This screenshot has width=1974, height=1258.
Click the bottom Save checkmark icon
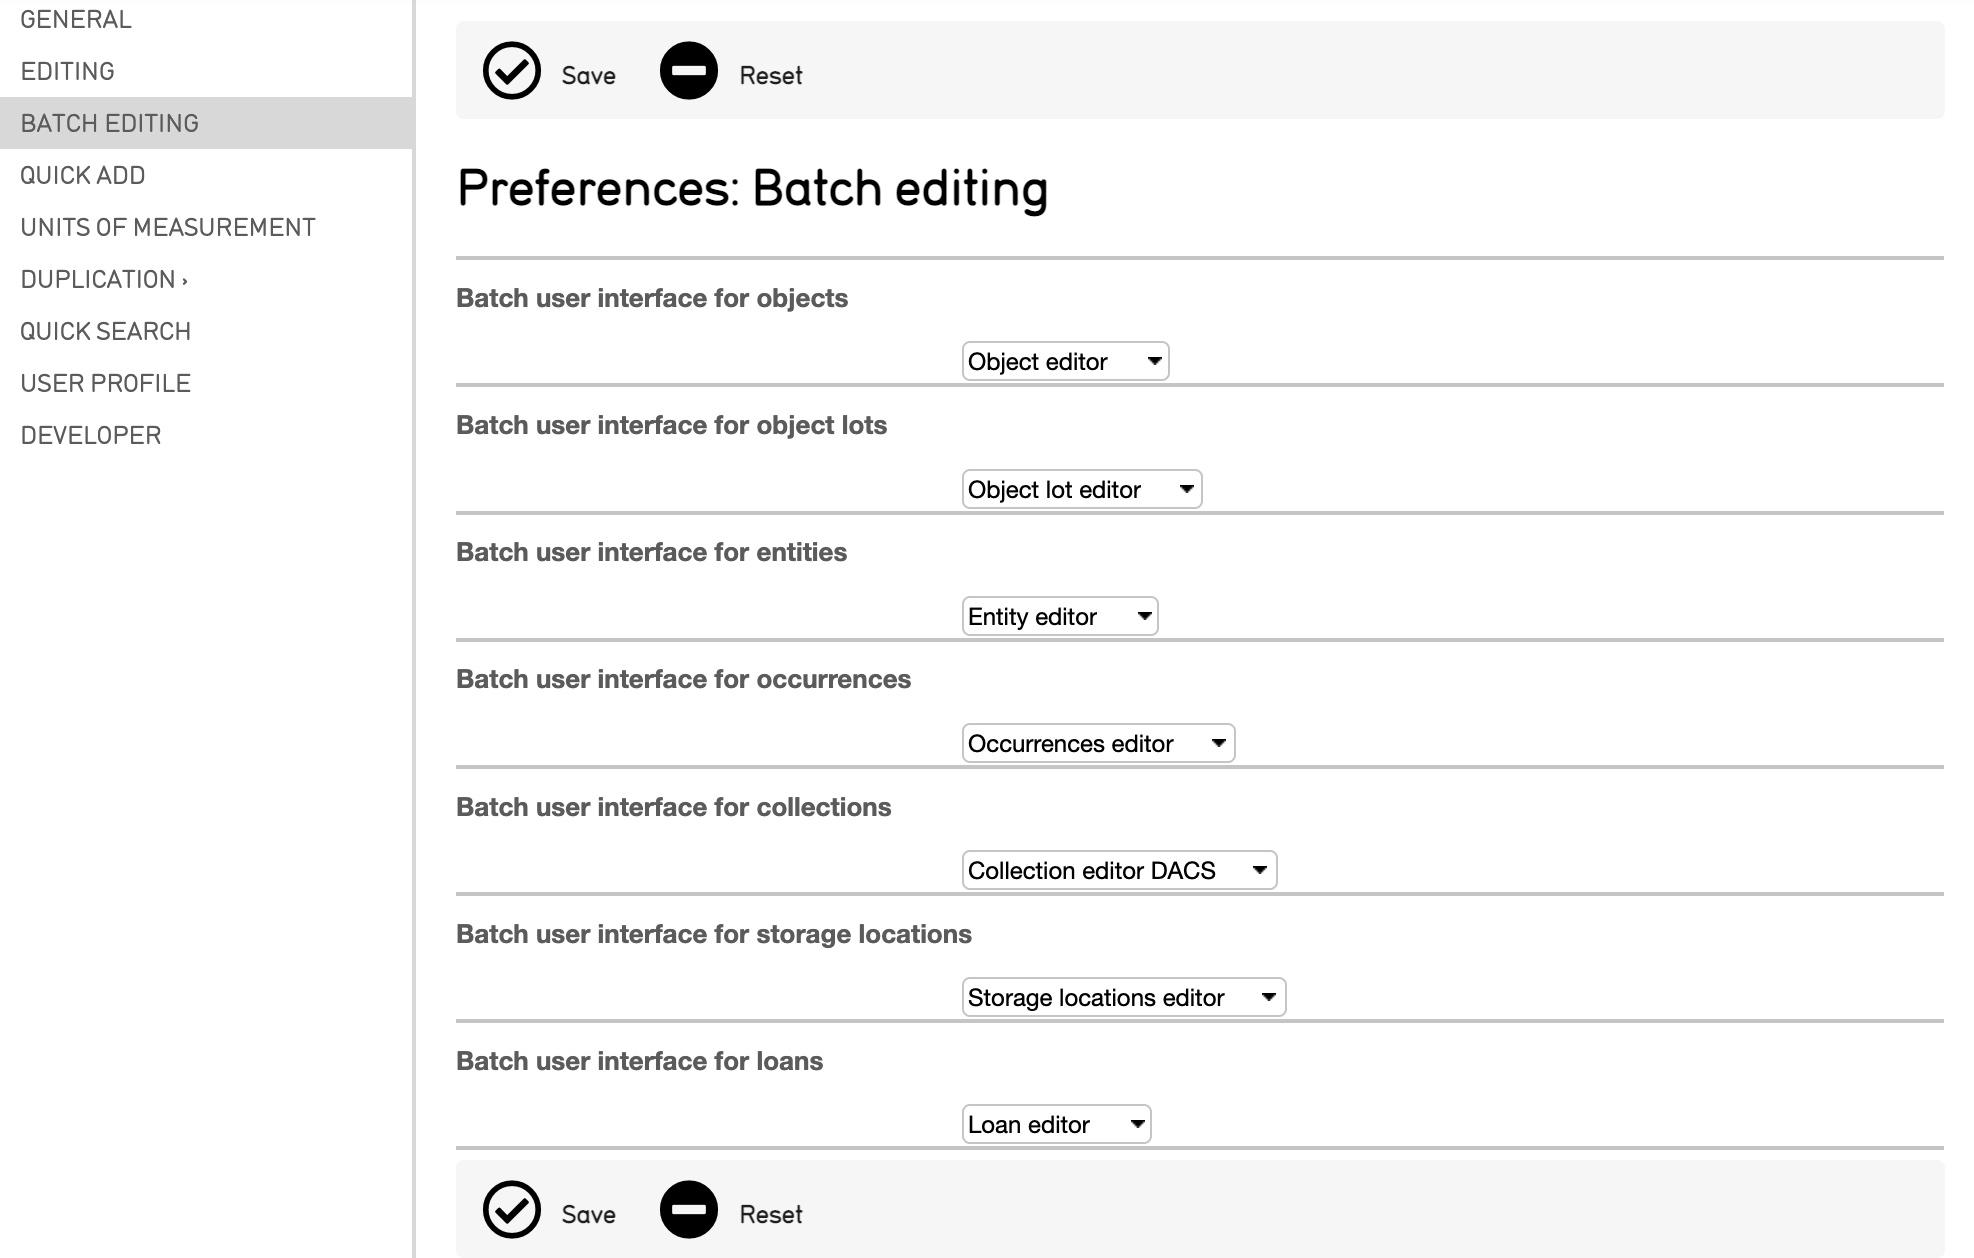[511, 1210]
